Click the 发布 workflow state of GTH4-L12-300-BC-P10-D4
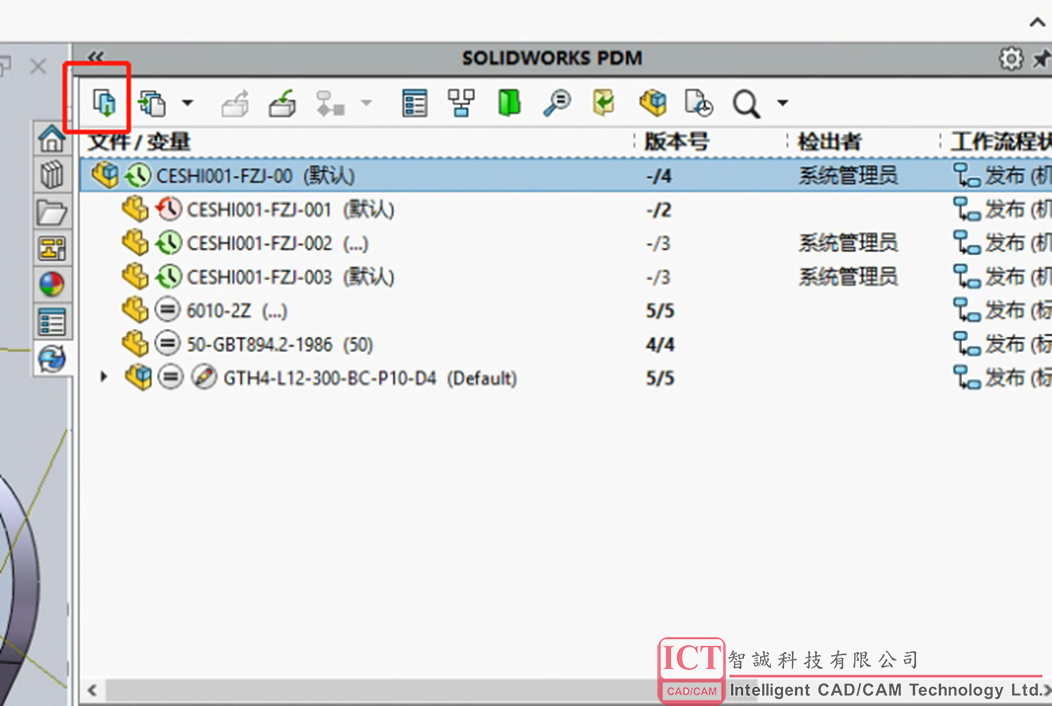Image resolution: width=1052 pixels, height=706 pixels. (1002, 378)
